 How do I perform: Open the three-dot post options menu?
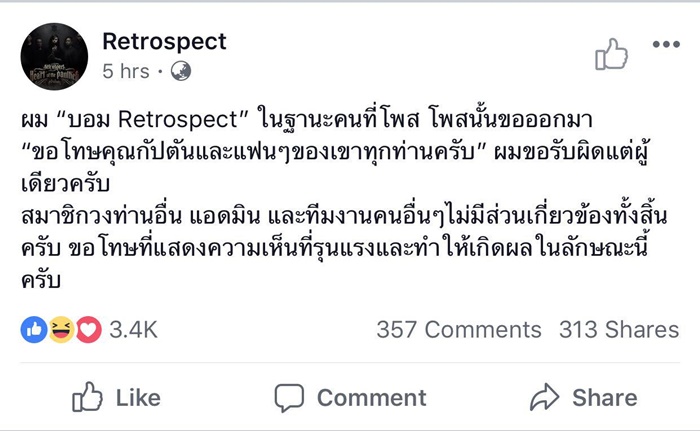[x=665, y=45]
